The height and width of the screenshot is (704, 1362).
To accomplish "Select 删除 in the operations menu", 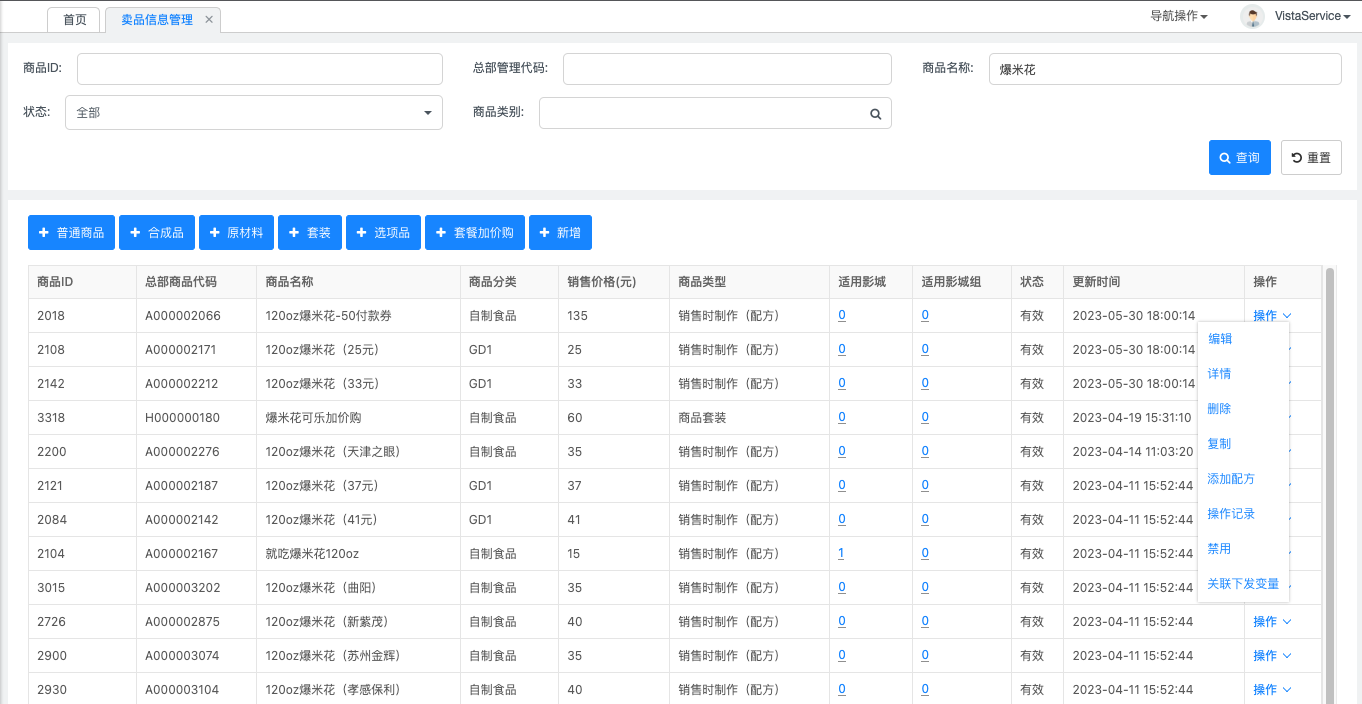I will (x=1220, y=409).
